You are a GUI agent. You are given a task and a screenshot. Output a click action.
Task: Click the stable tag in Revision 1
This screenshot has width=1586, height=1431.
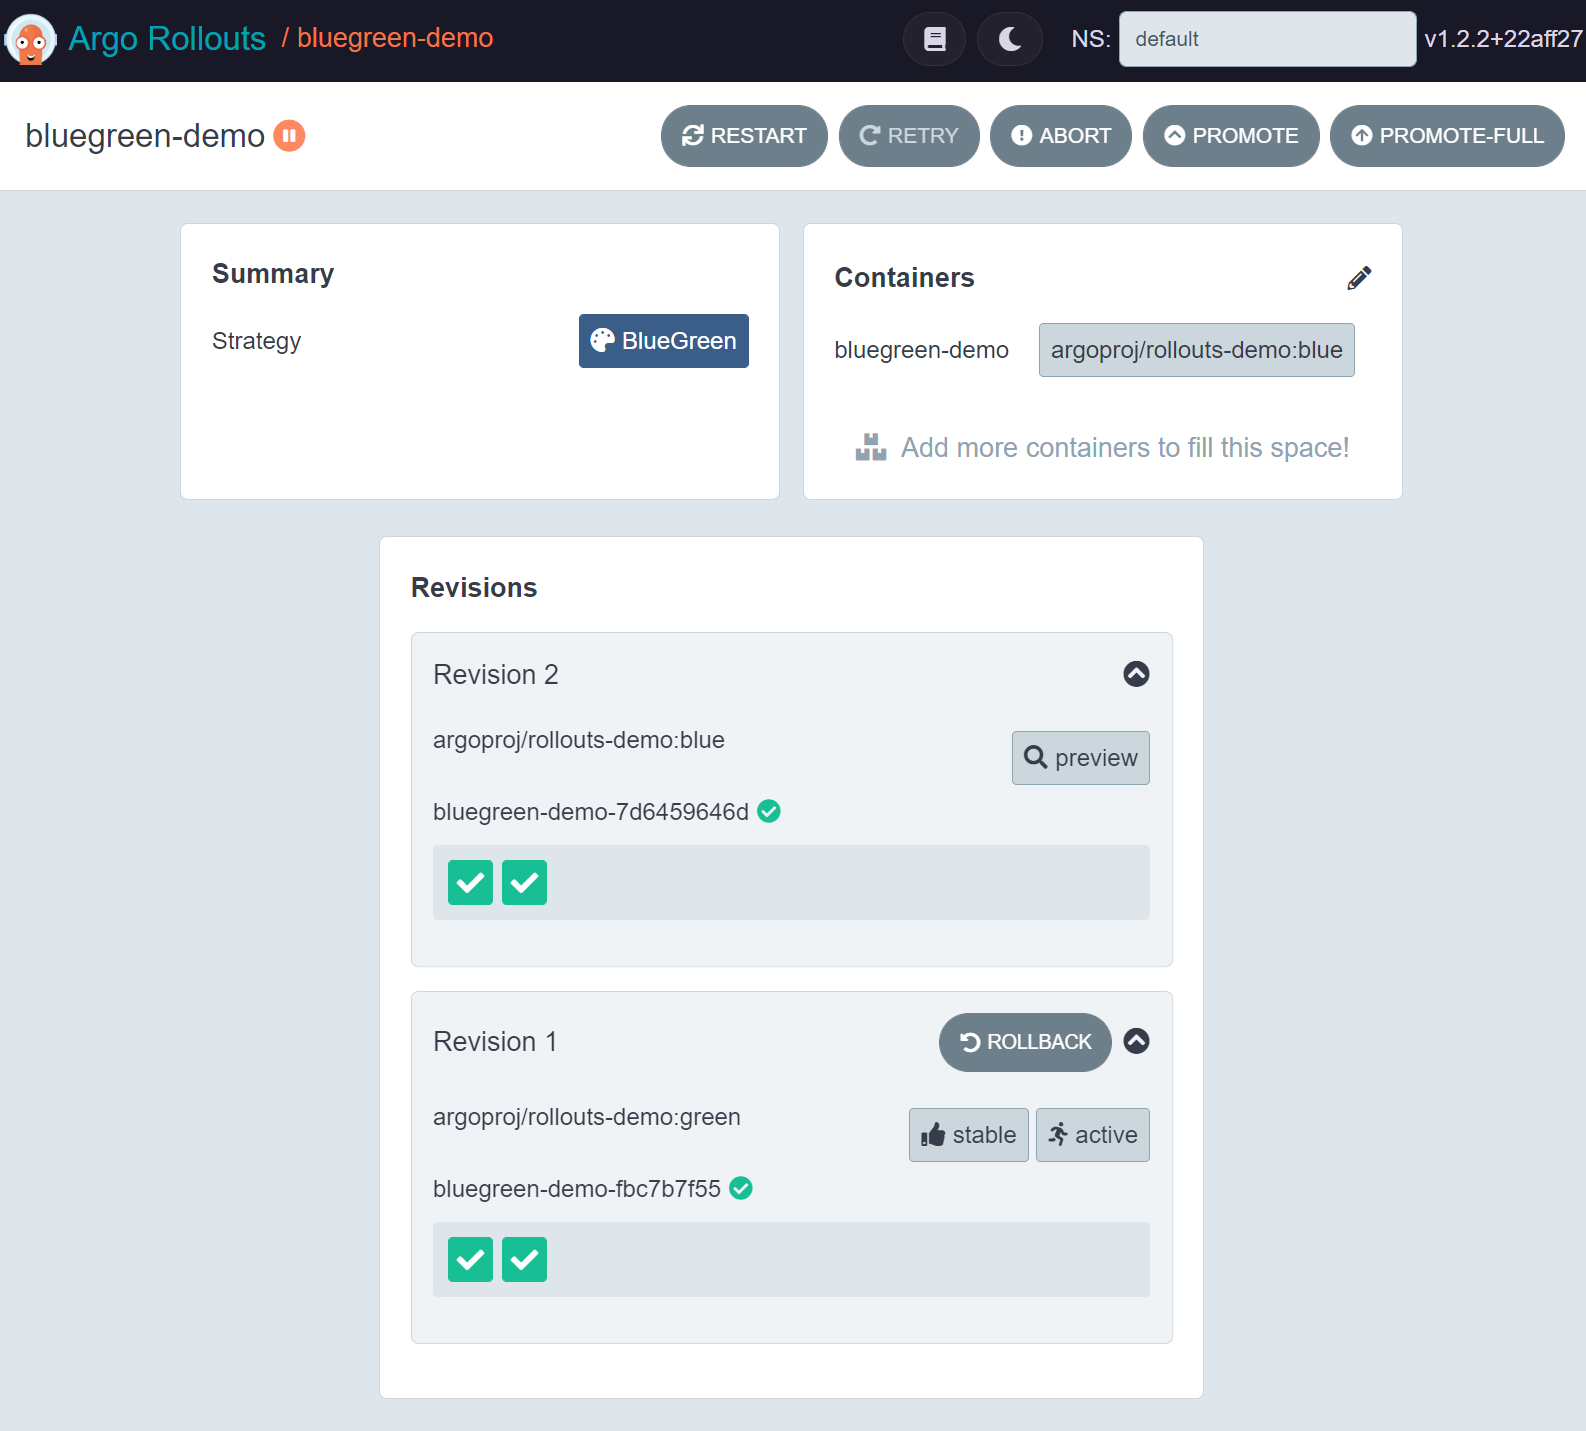(x=969, y=1135)
